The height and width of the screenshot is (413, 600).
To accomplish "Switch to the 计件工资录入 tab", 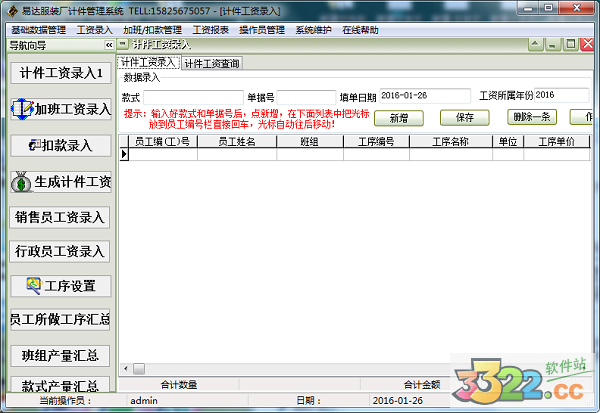I will pyautogui.click(x=148, y=62).
